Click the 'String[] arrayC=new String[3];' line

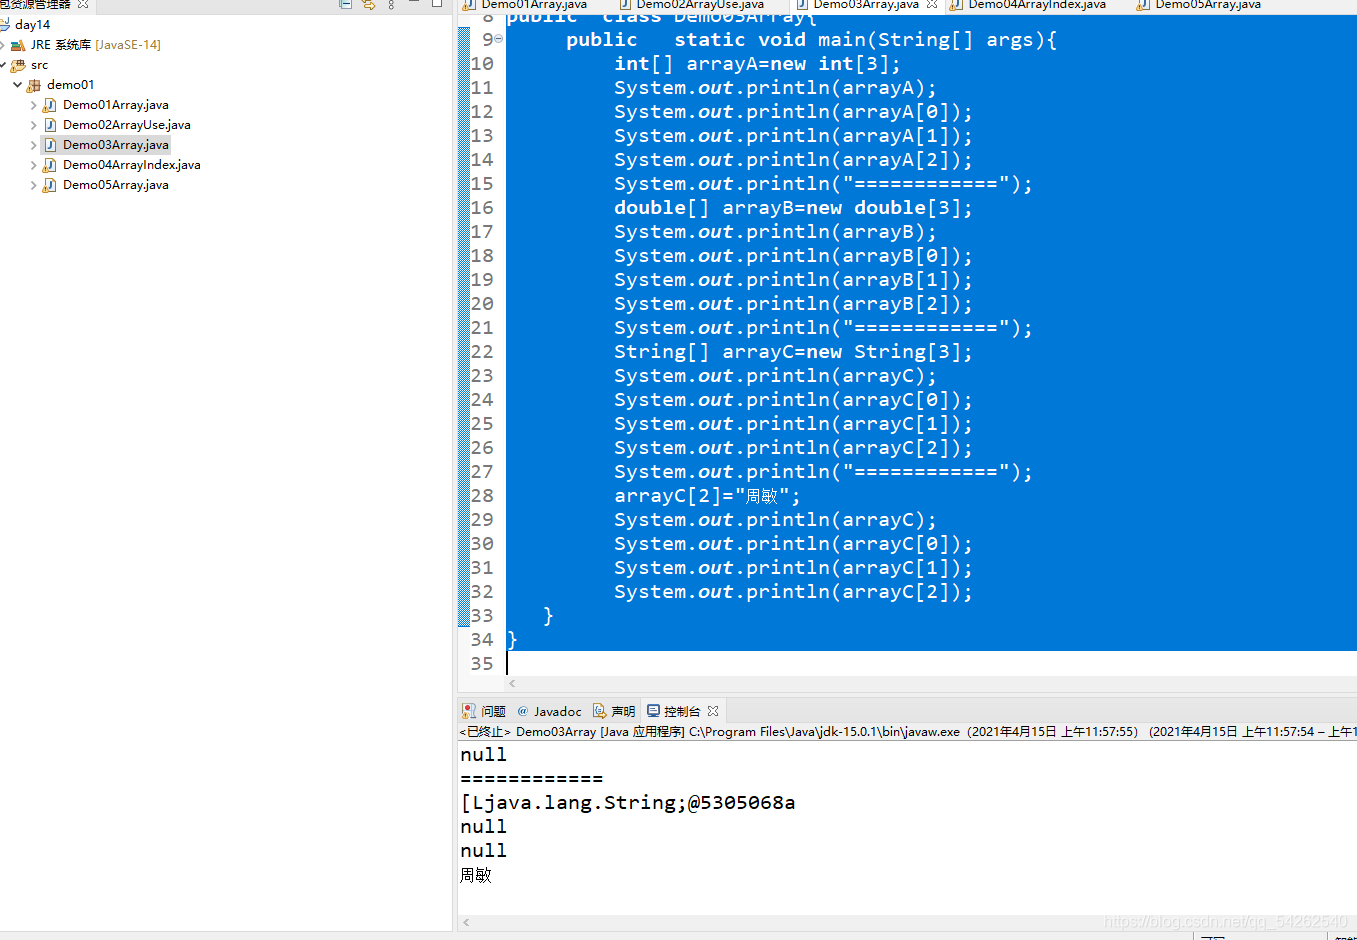coord(793,352)
